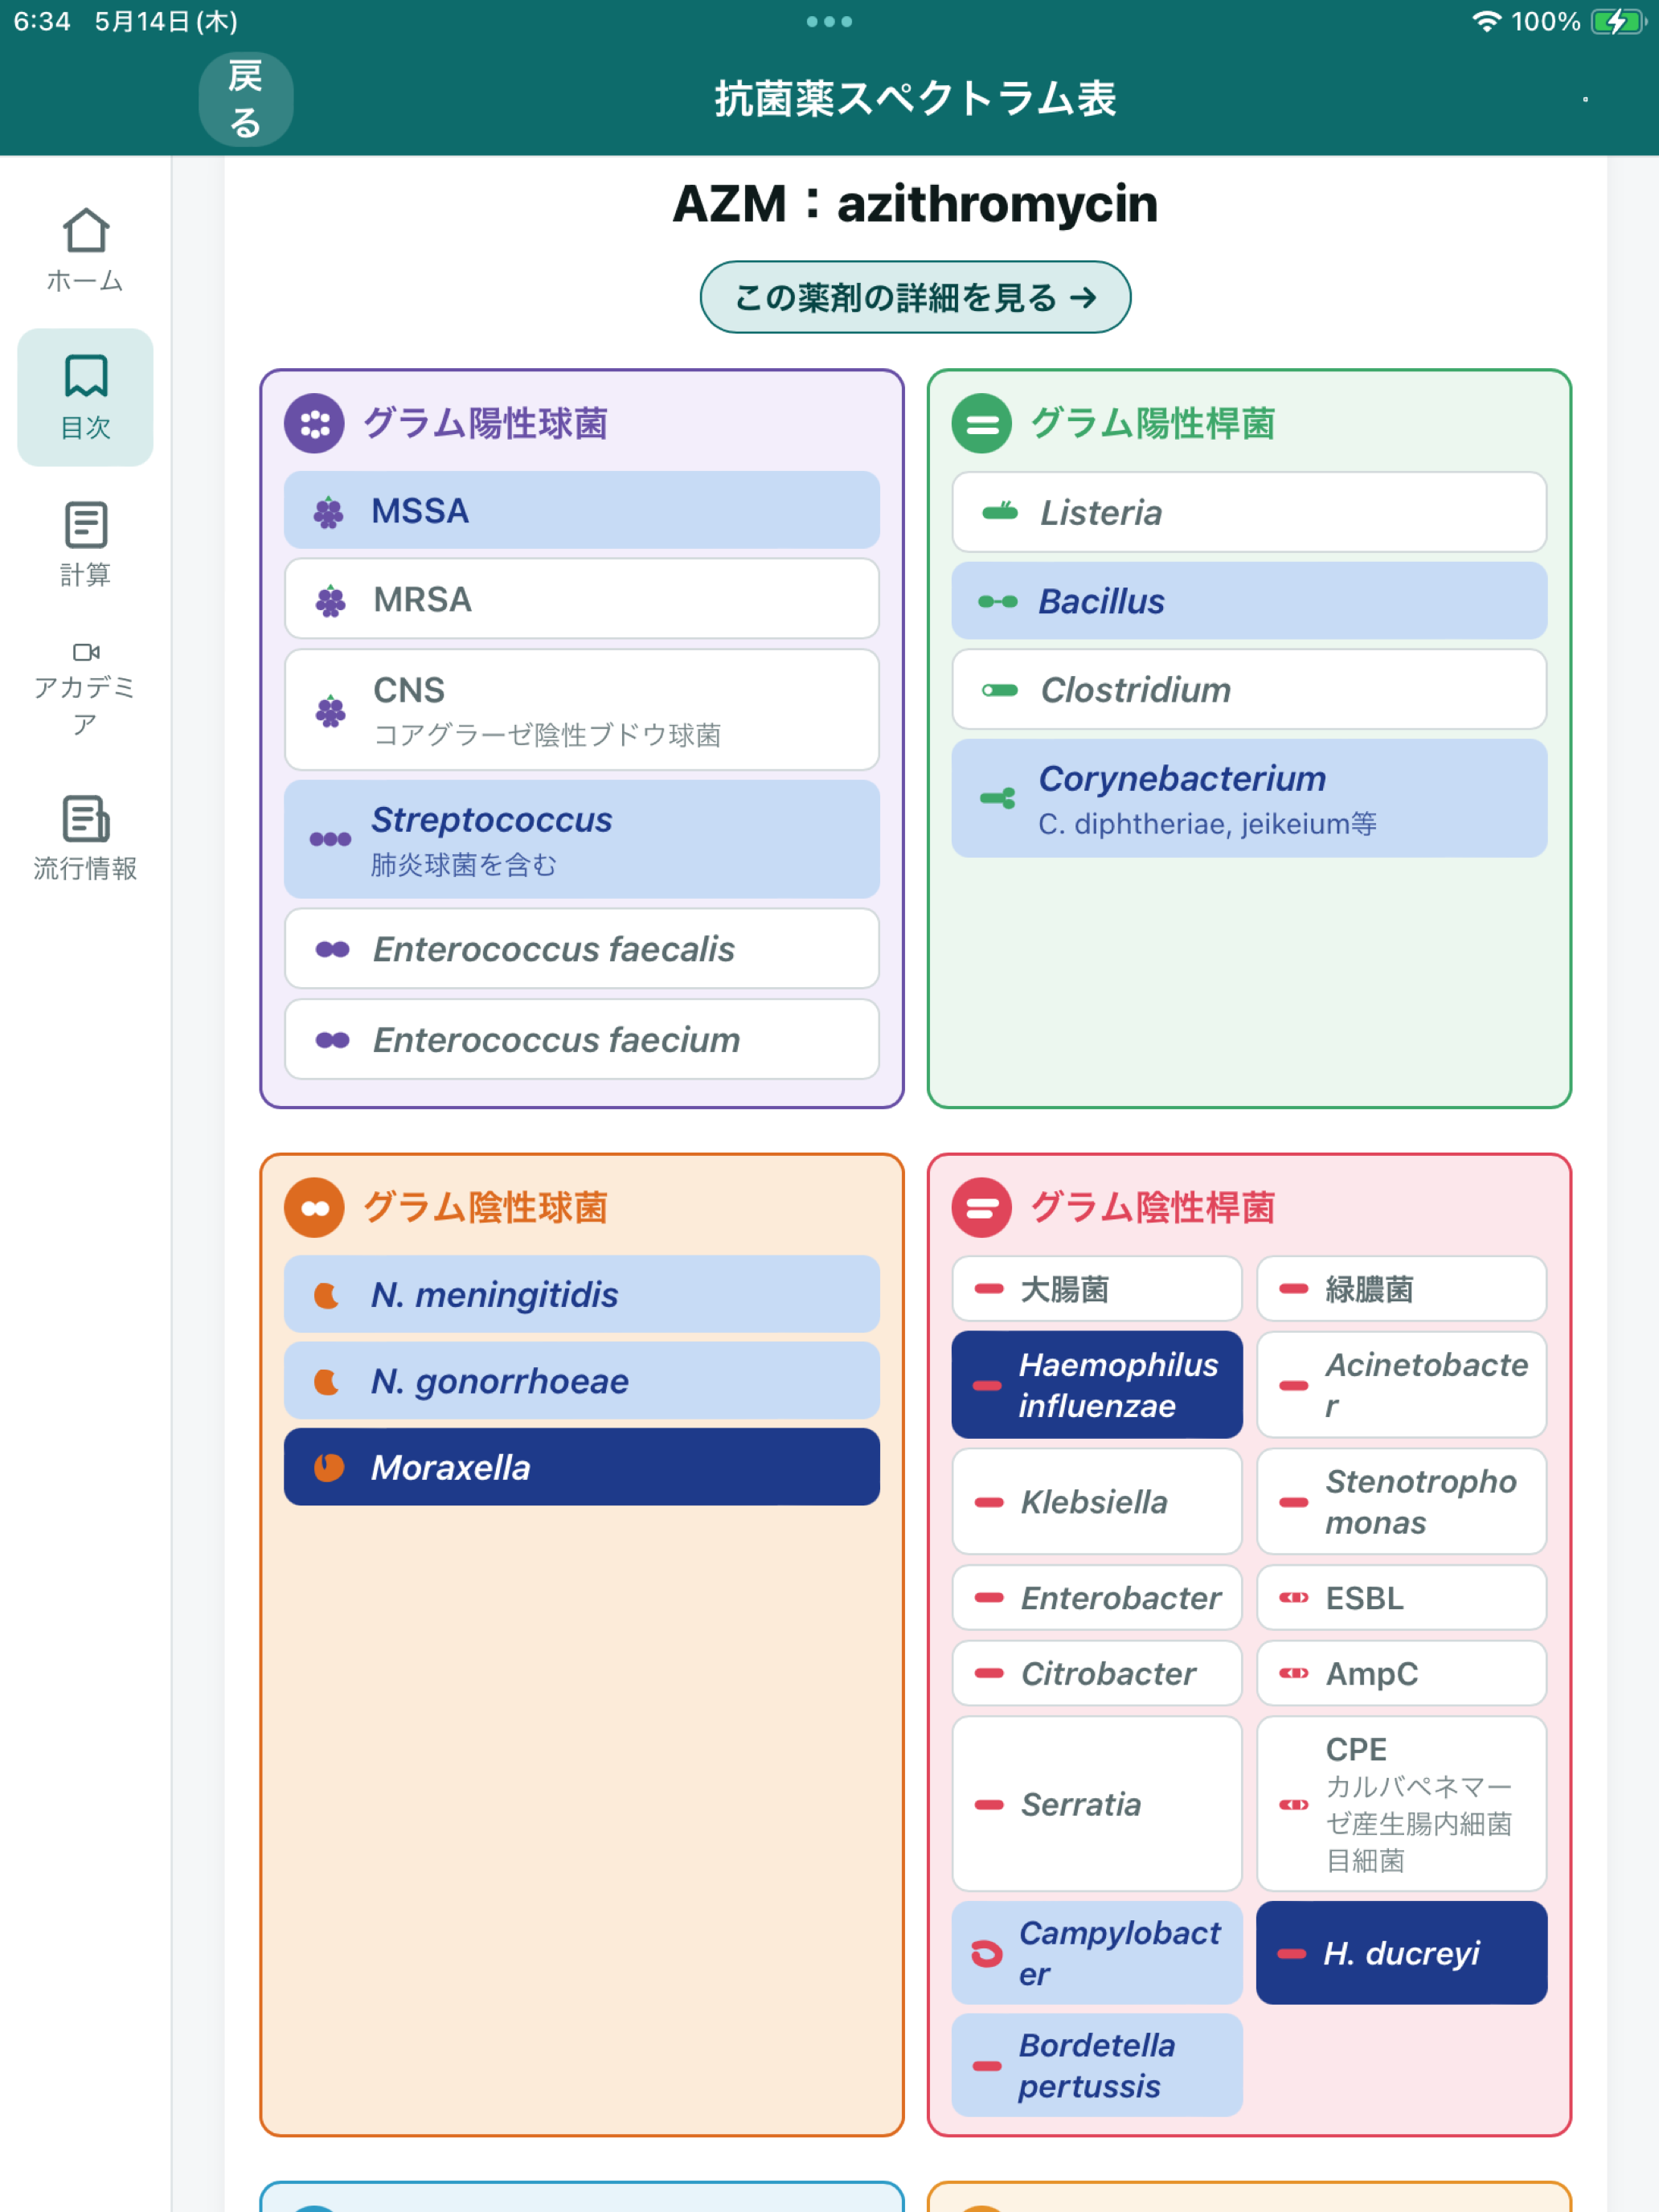Image resolution: width=1659 pixels, height=2212 pixels.
Task: Tap the 大腸菌 cell
Action: (x=1097, y=1289)
